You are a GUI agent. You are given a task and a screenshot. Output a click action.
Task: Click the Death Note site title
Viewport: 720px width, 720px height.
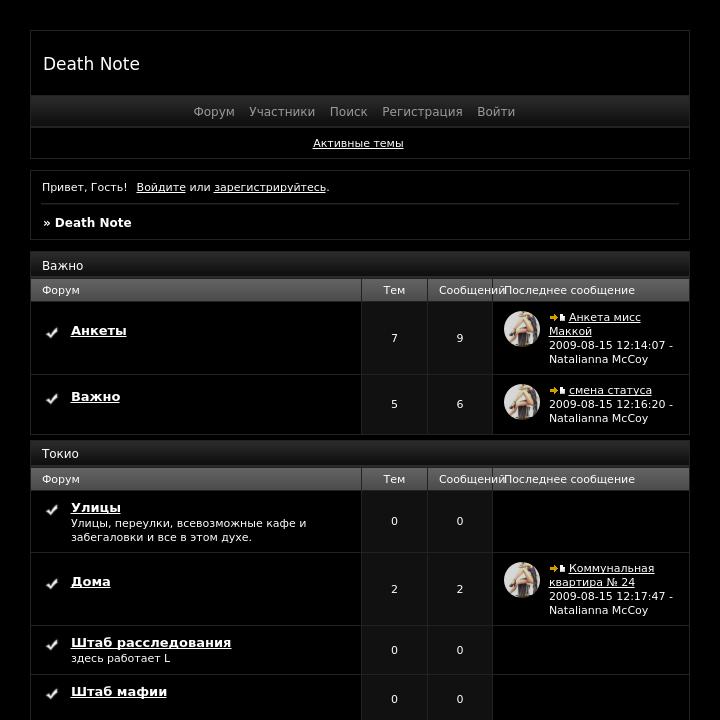(x=91, y=64)
